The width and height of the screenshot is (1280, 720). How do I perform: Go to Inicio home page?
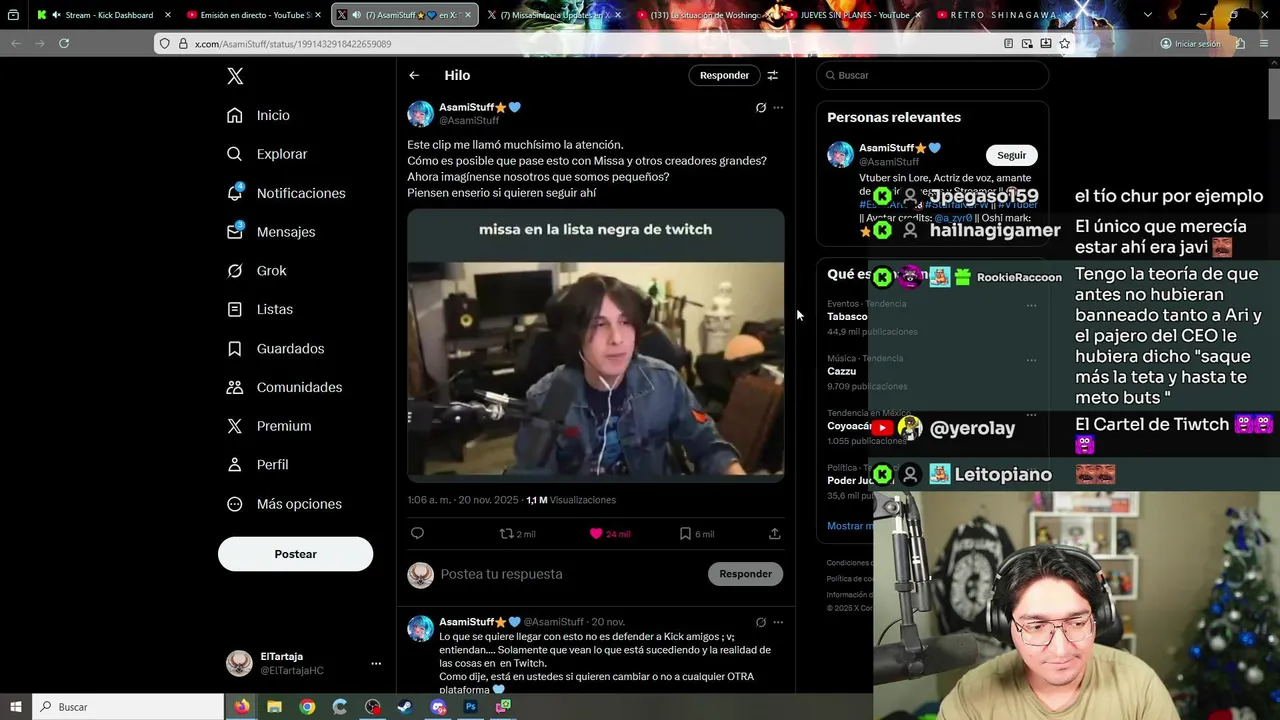pos(258,115)
